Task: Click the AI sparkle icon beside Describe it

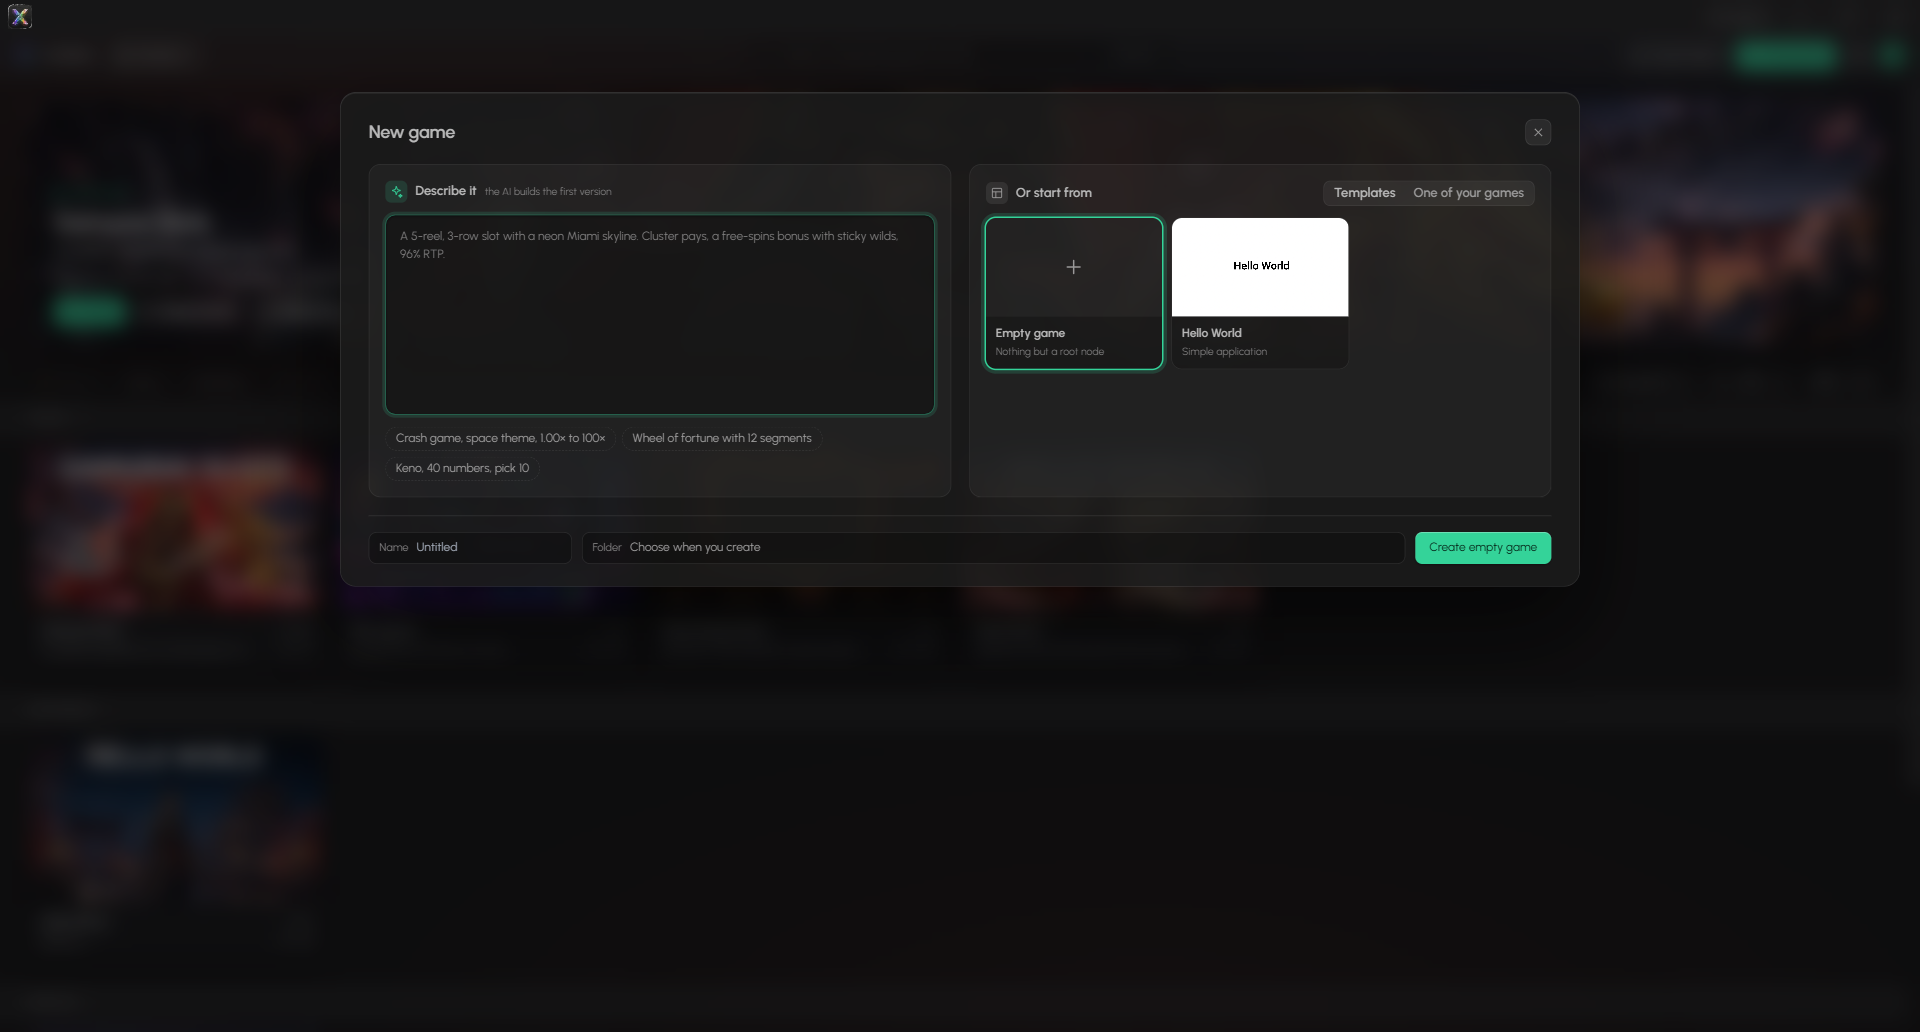Action: [397, 191]
